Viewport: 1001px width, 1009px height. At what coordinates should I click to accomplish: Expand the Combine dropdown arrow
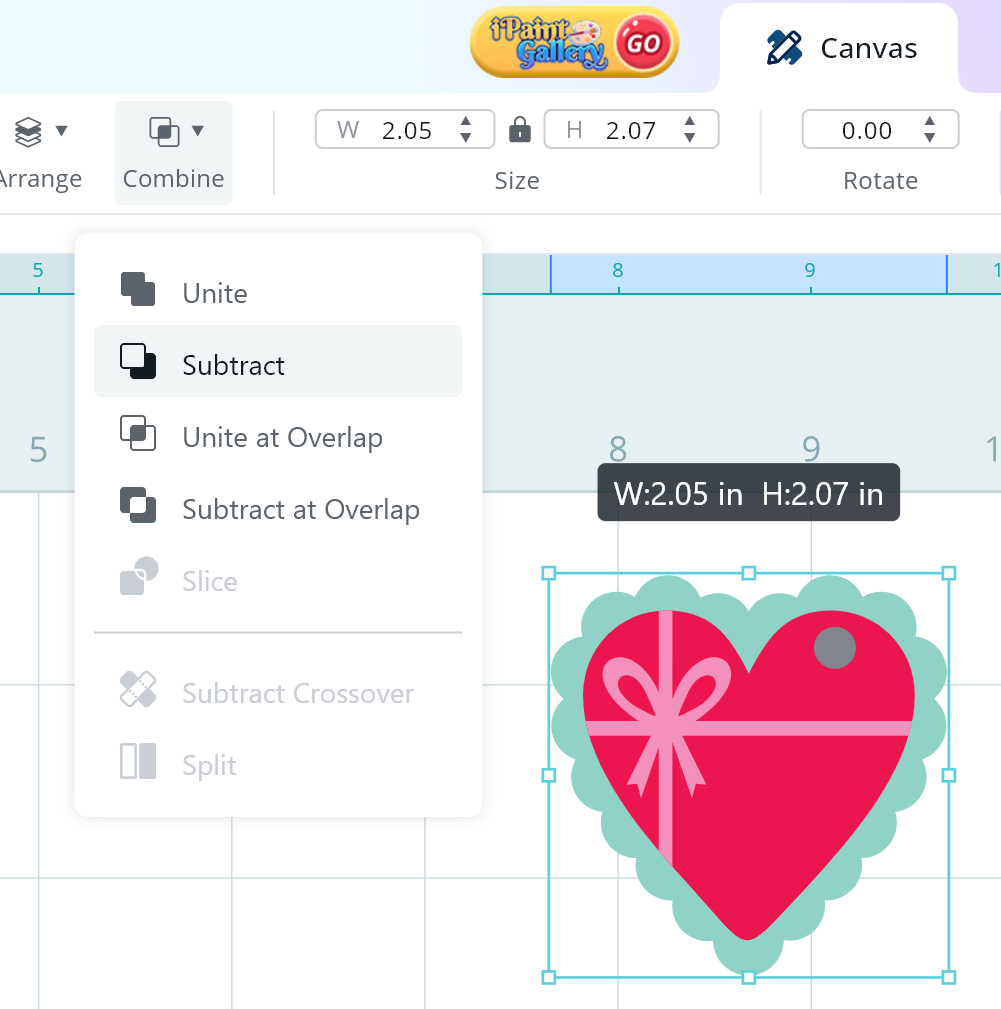(x=198, y=131)
